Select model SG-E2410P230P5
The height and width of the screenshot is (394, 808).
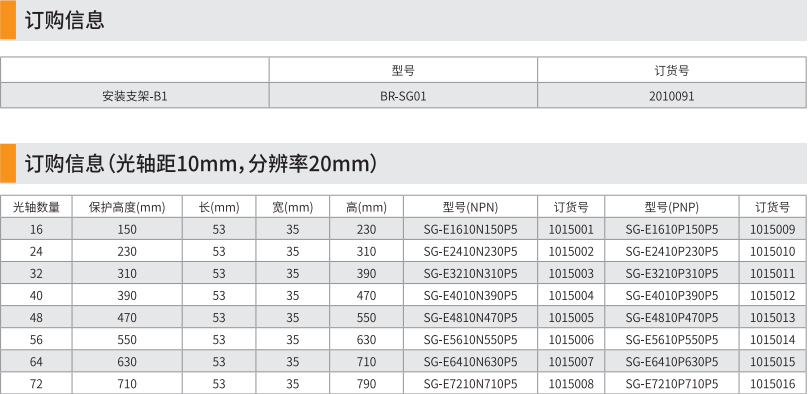pos(671,252)
